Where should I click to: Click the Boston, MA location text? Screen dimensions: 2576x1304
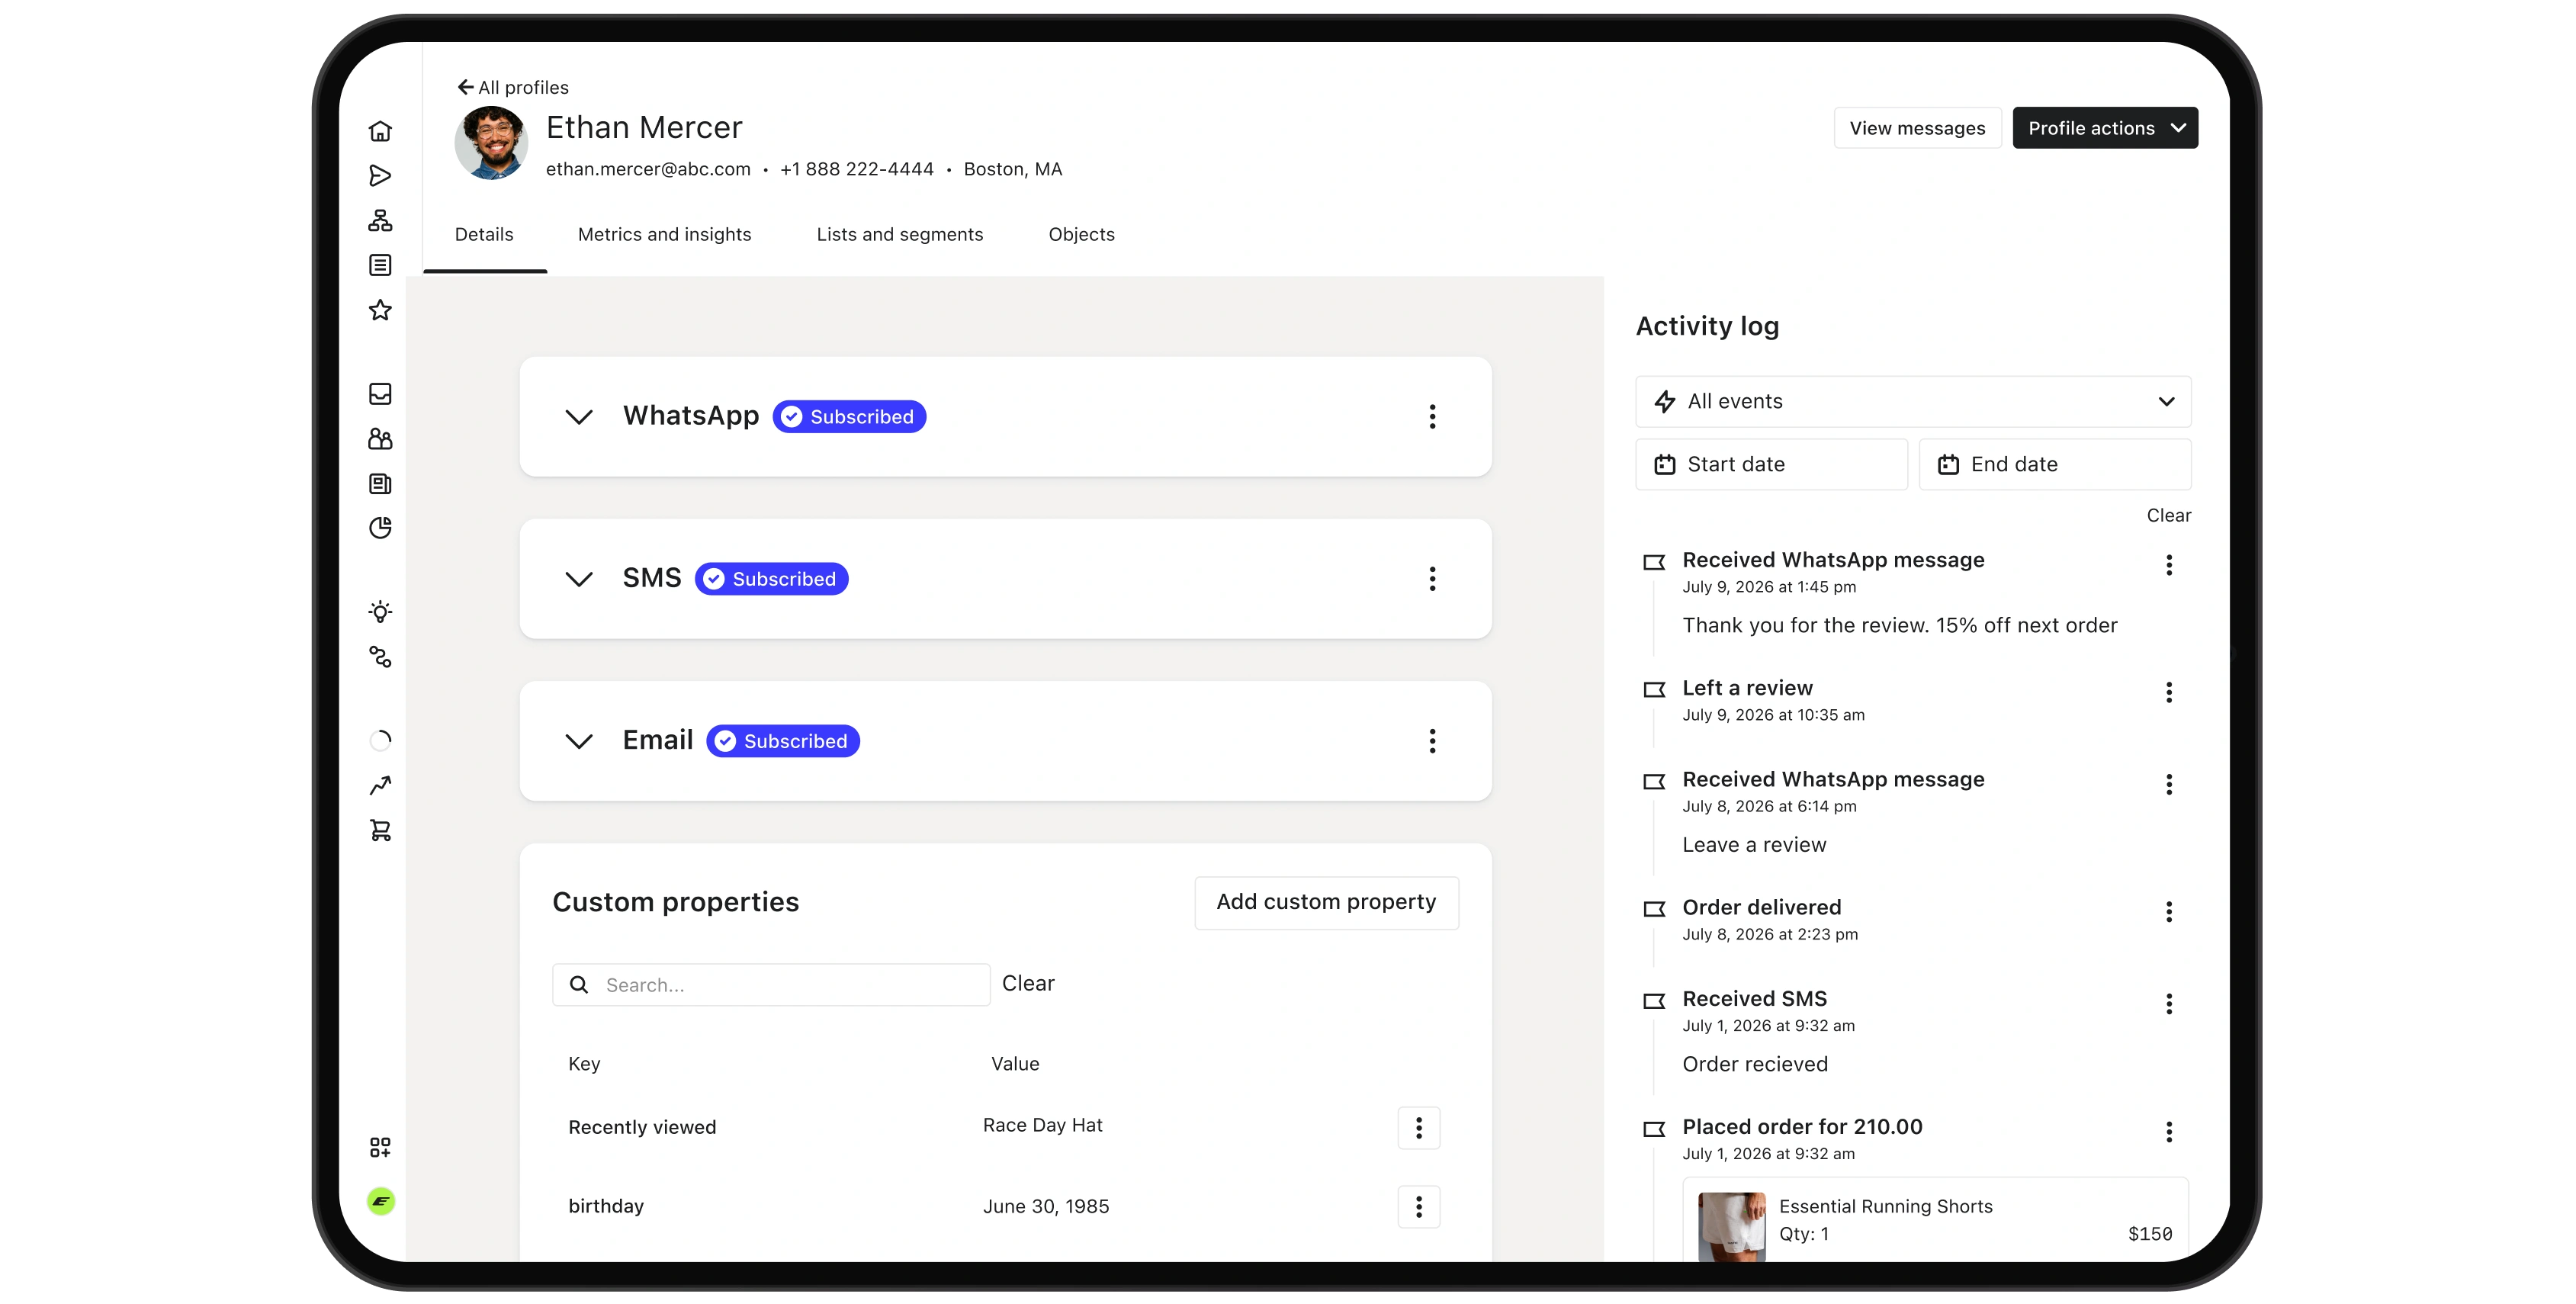[1013, 170]
